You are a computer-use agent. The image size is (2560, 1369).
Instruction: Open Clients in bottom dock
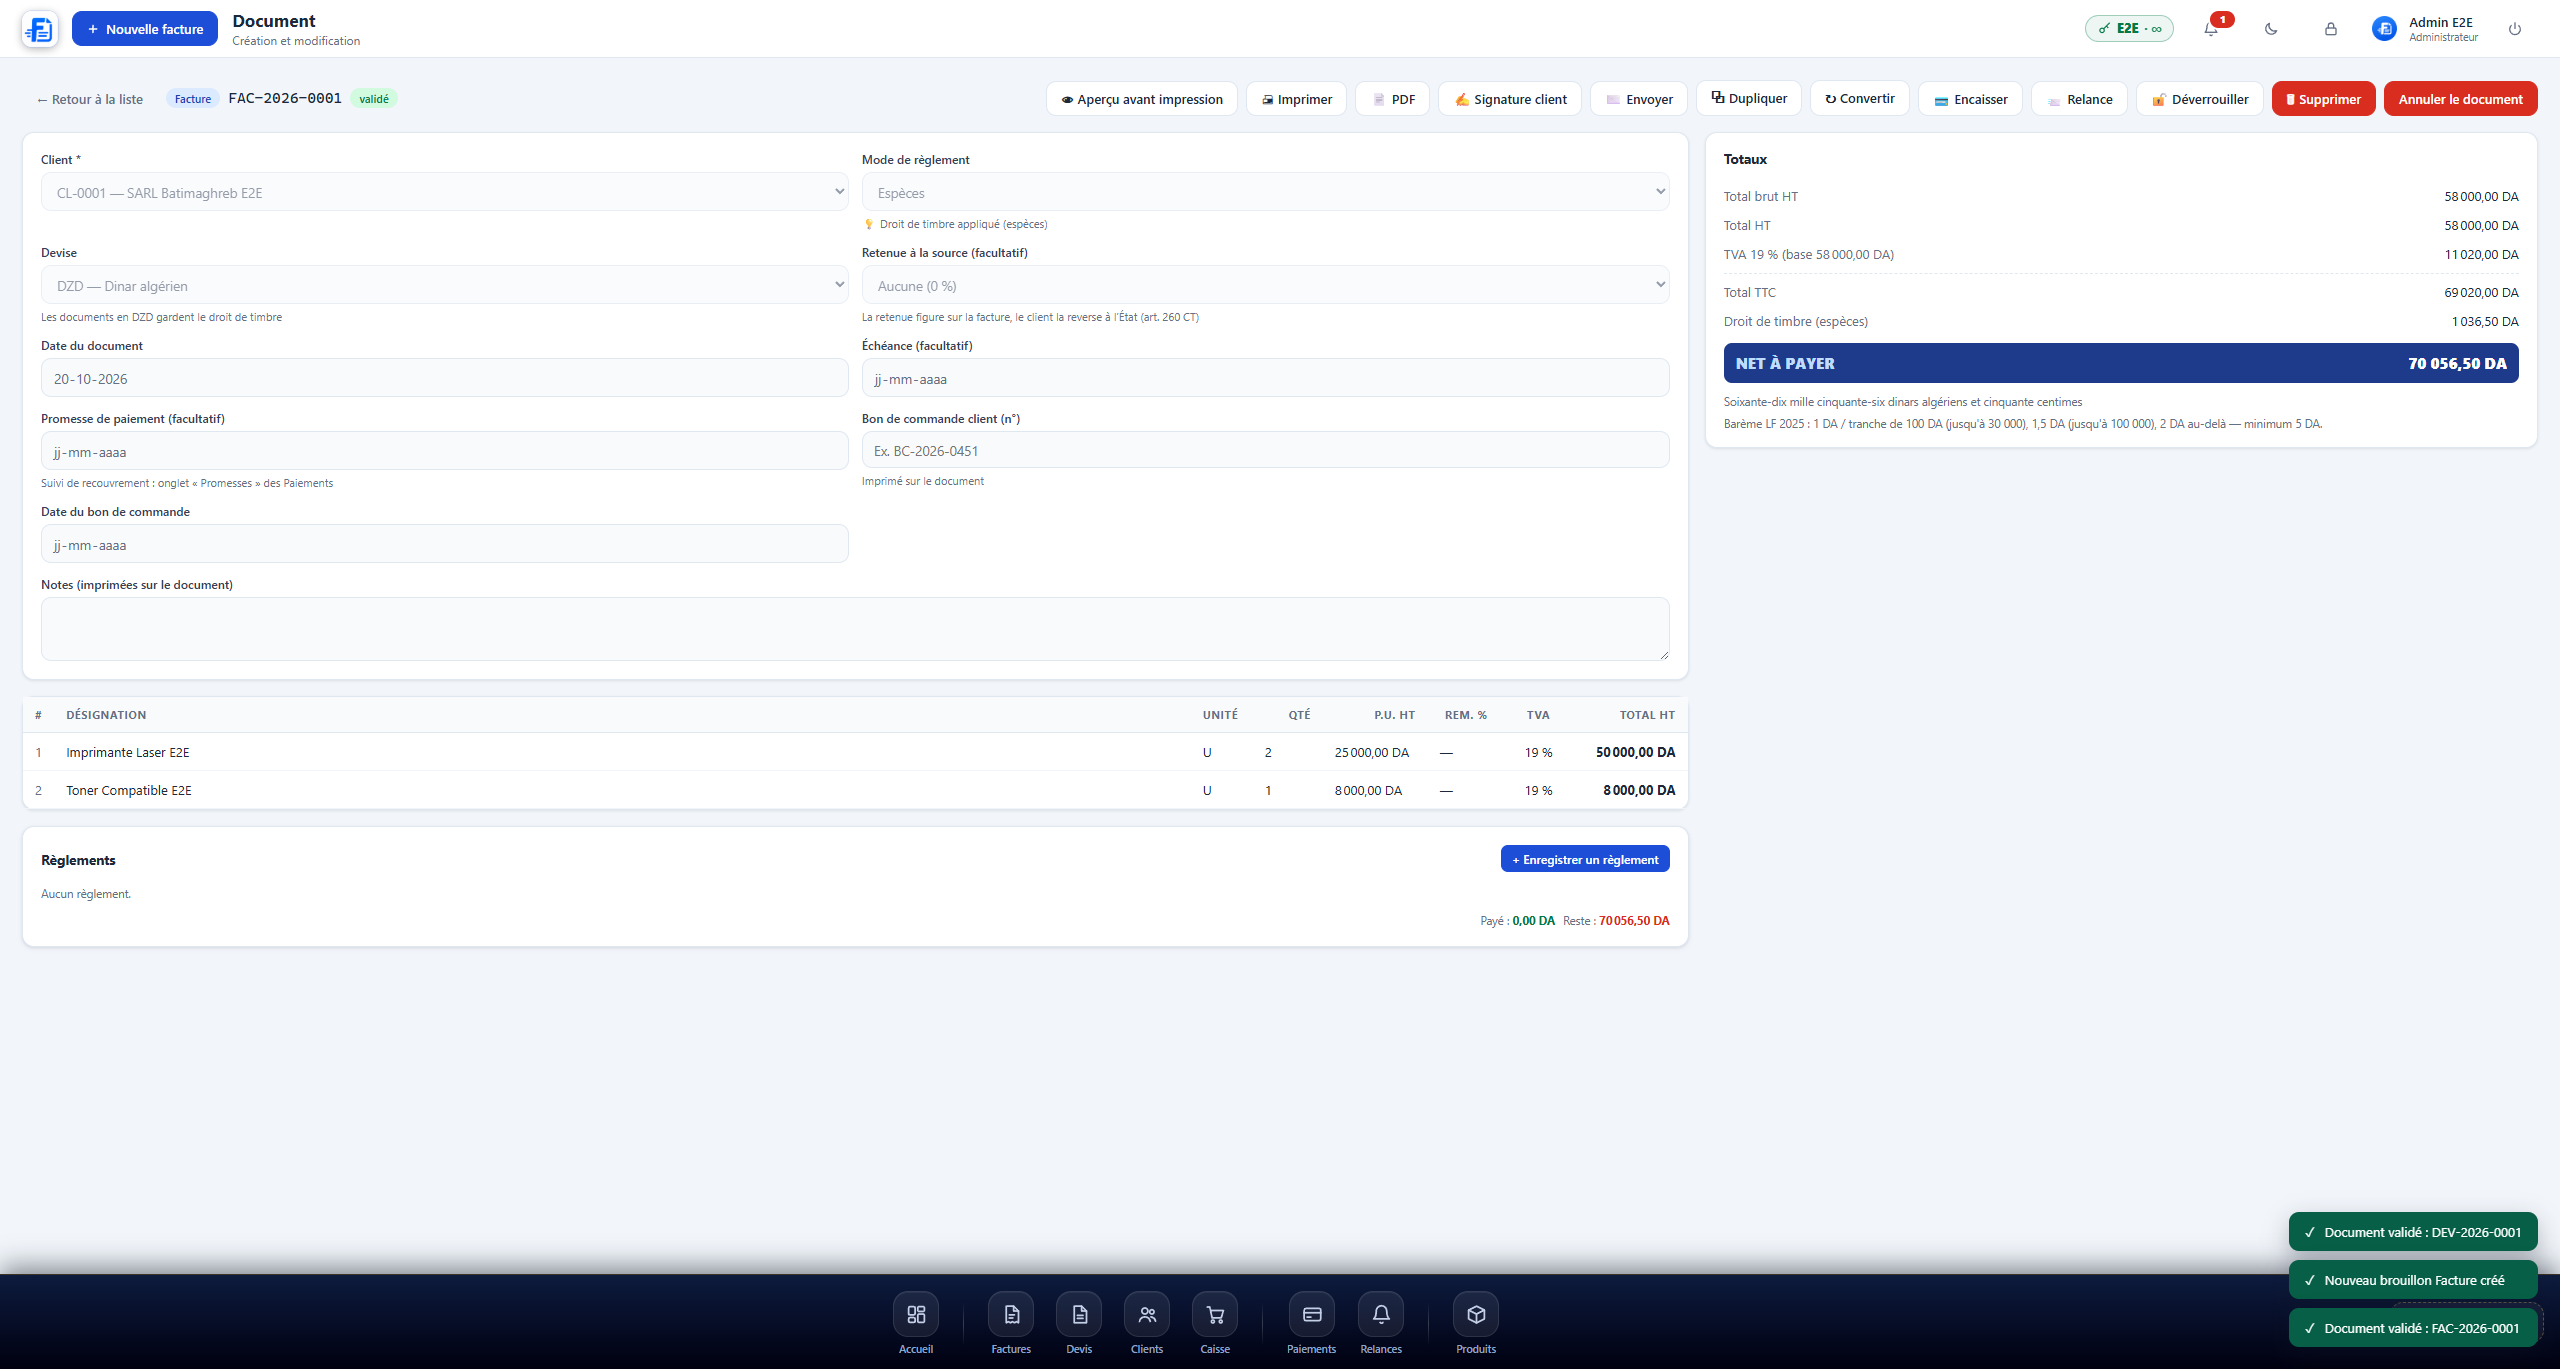click(1147, 1323)
